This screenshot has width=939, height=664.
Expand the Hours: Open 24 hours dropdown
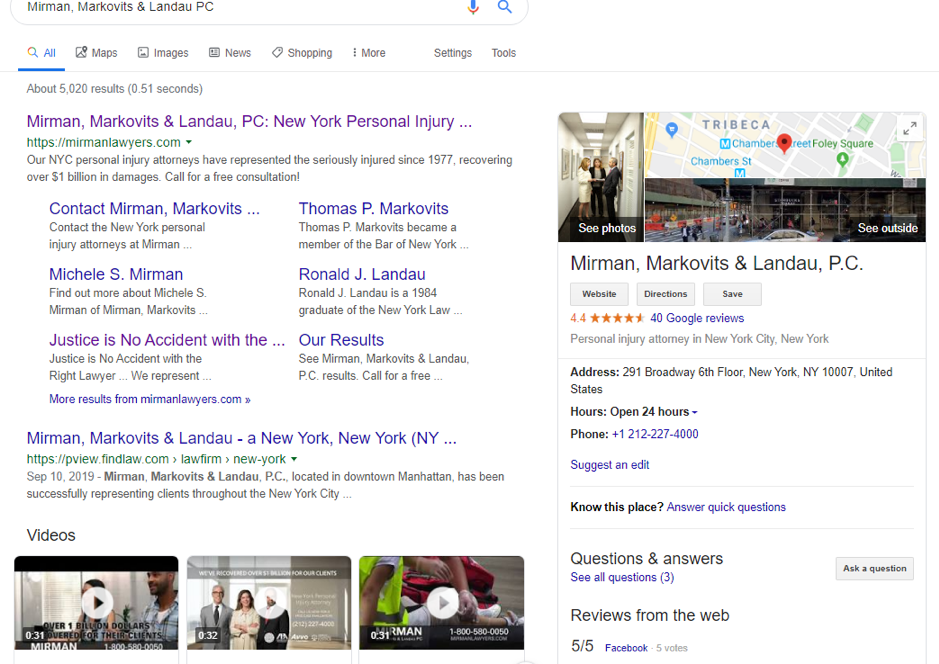tap(695, 413)
